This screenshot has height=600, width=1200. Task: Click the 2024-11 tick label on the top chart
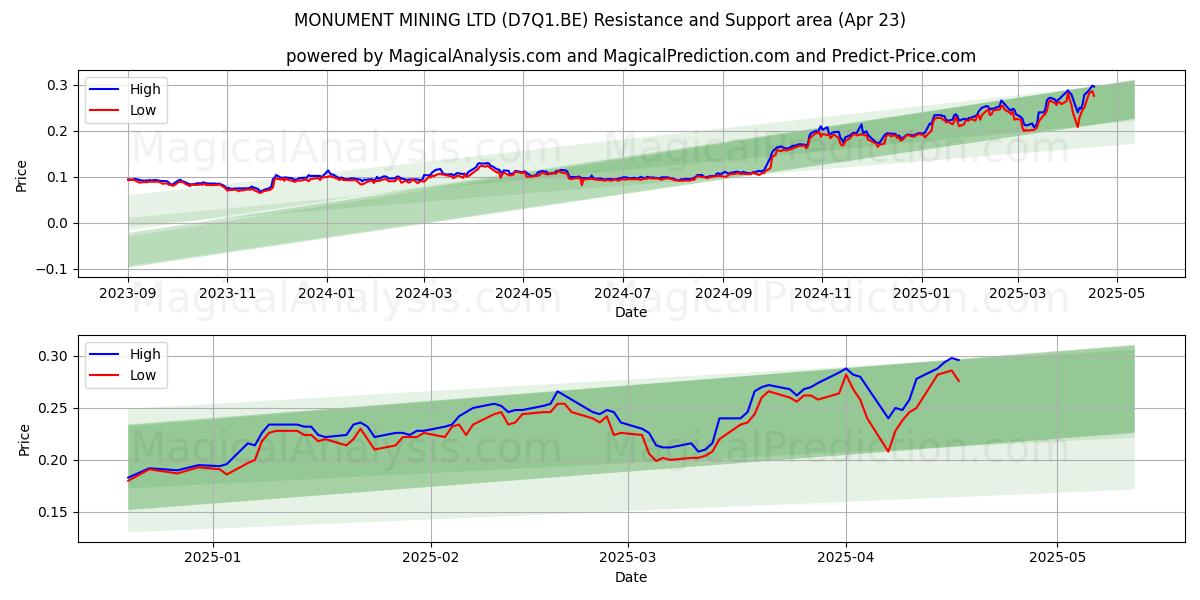(x=822, y=295)
